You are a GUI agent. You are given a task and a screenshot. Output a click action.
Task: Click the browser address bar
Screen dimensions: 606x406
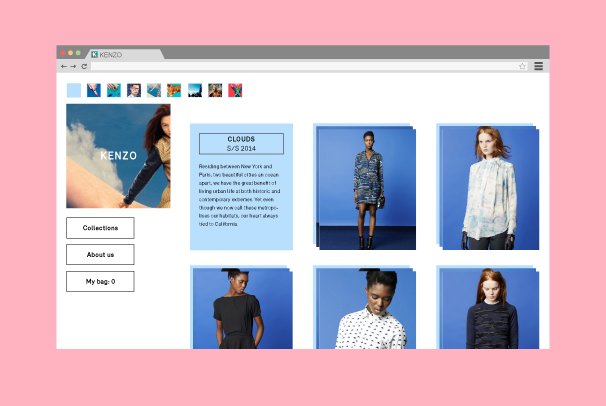point(300,66)
